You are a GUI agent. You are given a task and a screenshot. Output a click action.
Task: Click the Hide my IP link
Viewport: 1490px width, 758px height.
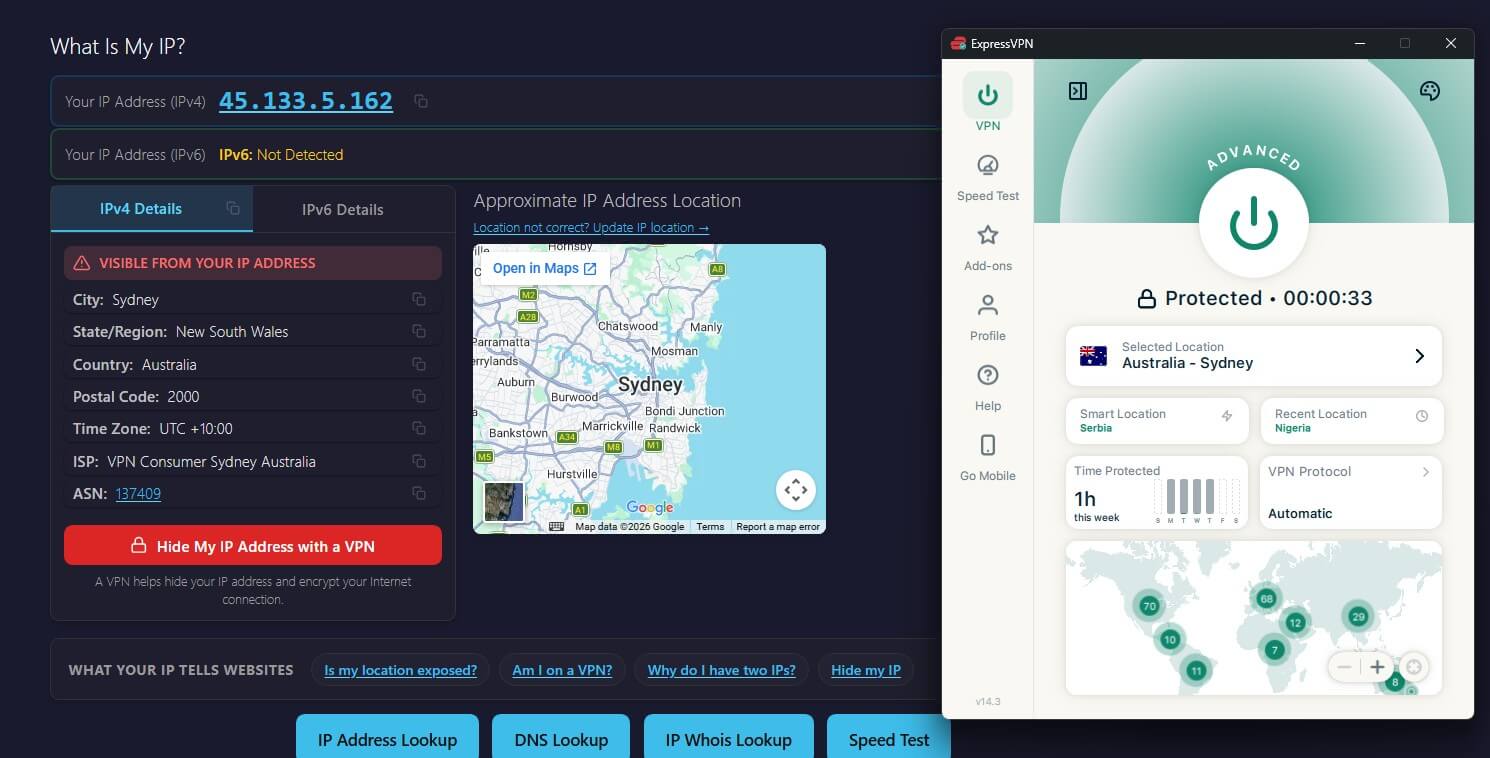click(x=866, y=670)
